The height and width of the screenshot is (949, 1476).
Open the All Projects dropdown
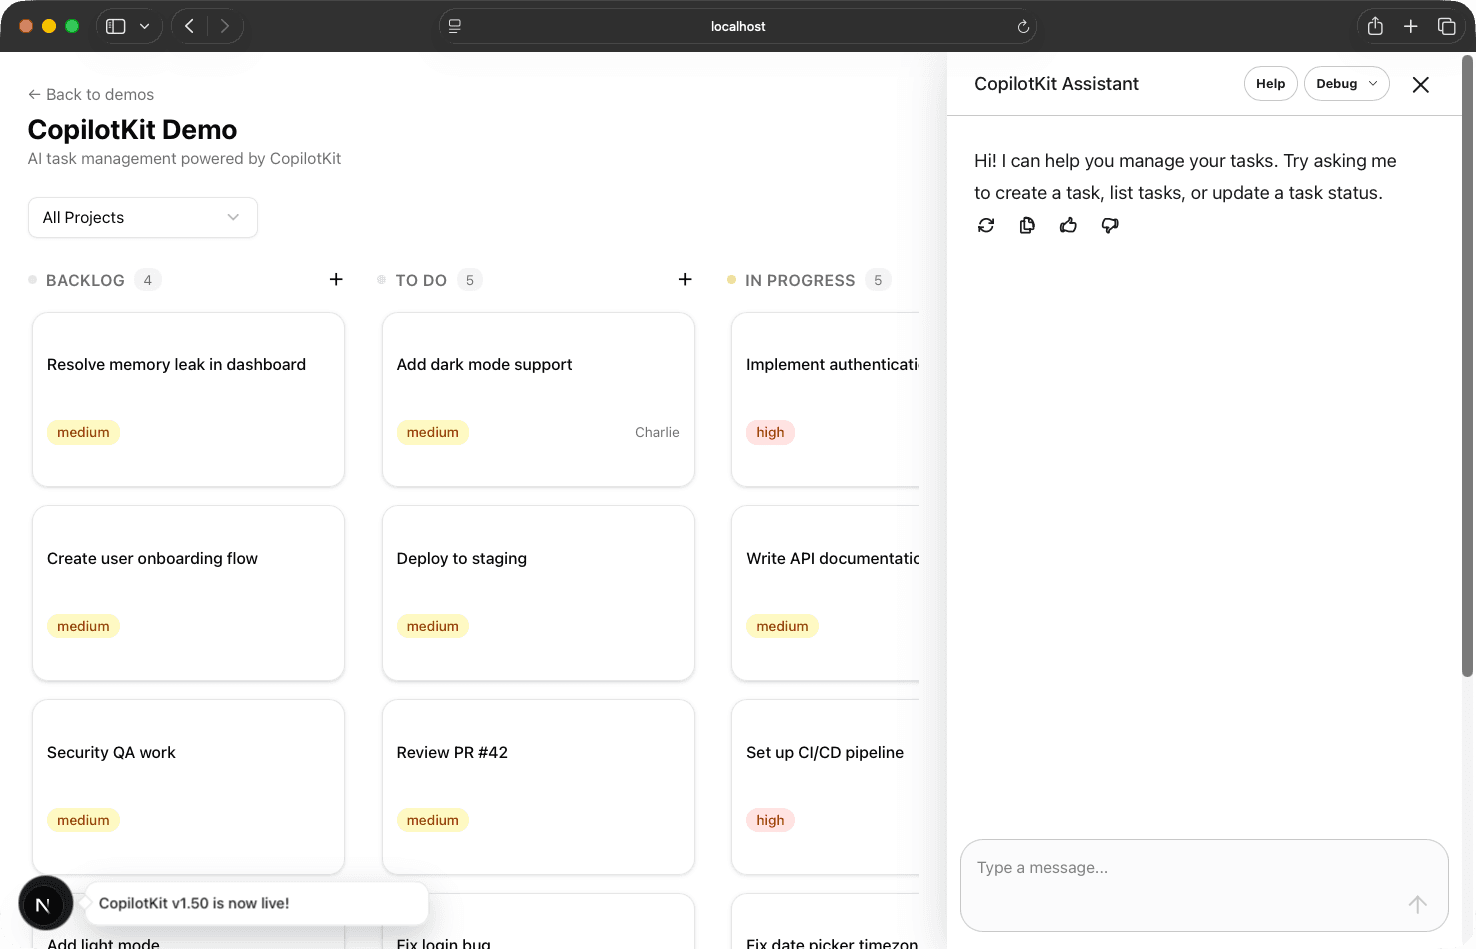pyautogui.click(x=142, y=217)
